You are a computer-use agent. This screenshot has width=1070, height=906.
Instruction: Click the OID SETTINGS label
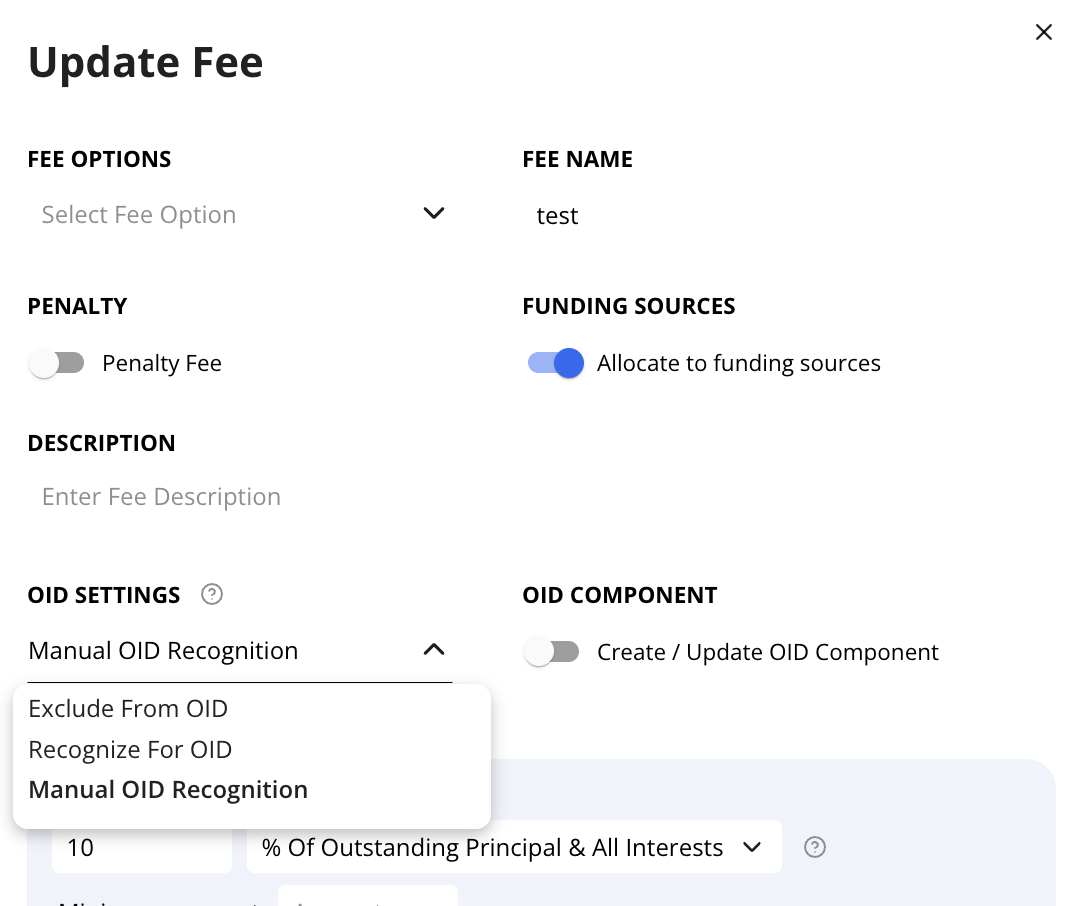104,595
